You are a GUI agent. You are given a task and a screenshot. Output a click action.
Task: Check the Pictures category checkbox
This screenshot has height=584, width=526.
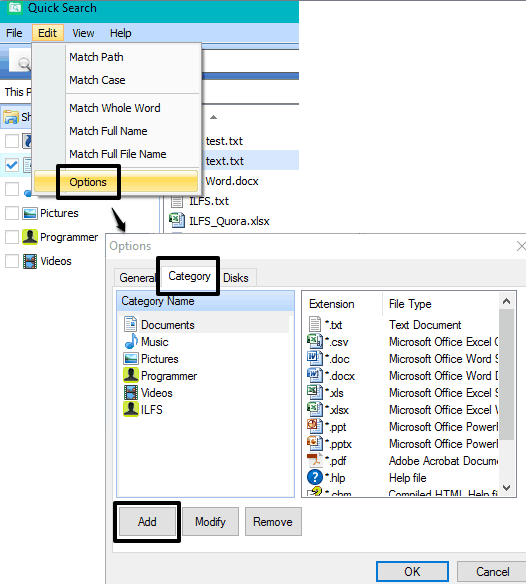tap(12, 213)
